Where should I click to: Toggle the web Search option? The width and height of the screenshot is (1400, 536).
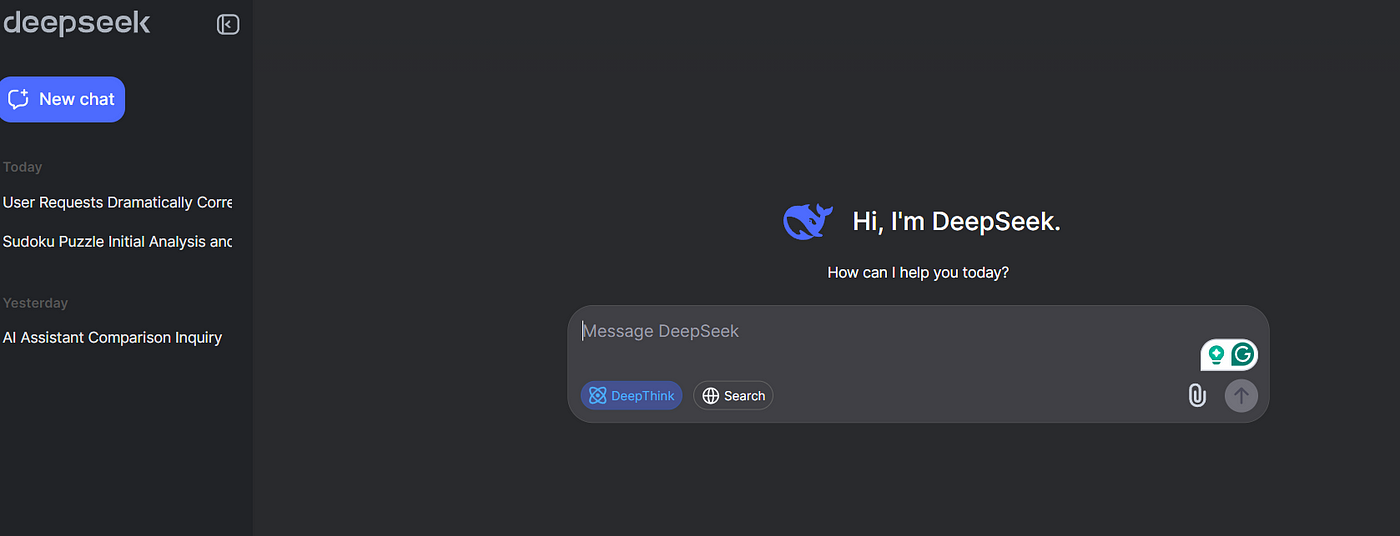(x=733, y=395)
